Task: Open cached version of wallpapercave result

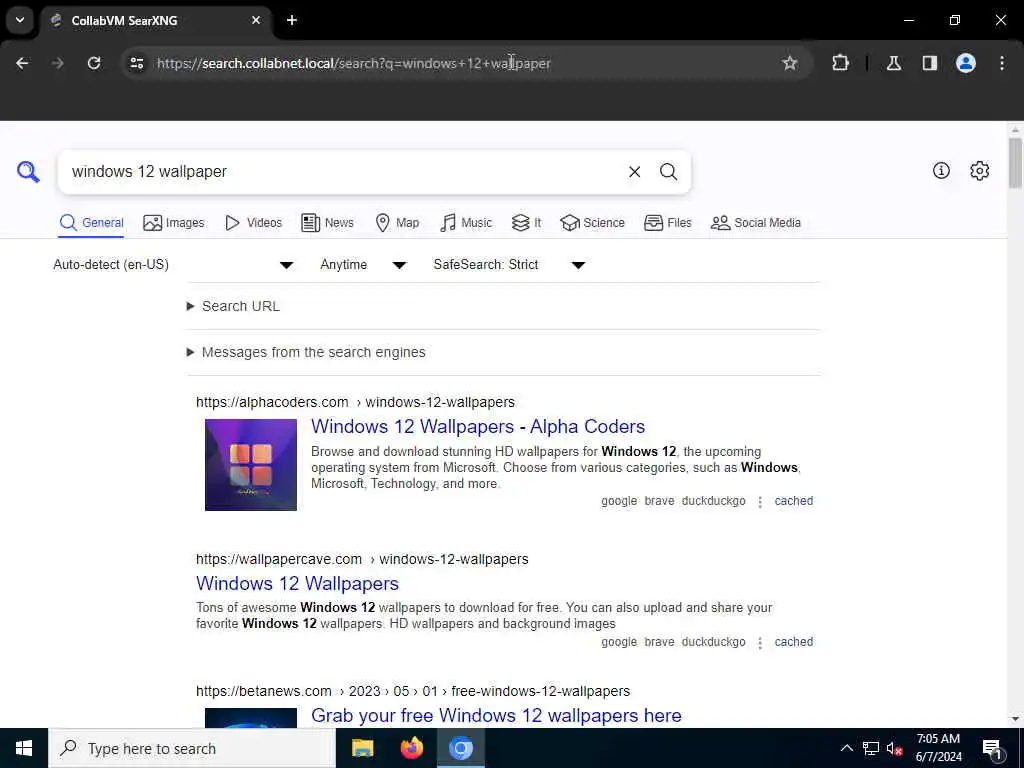Action: tap(793, 642)
